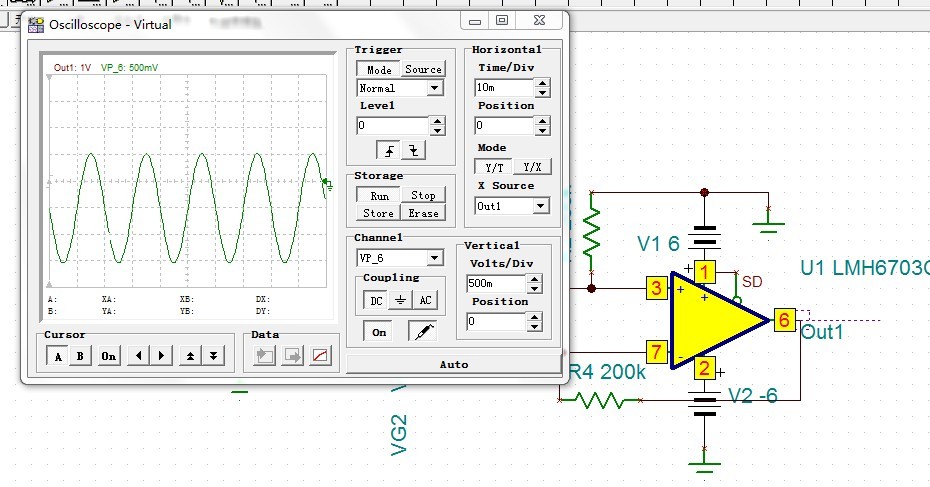Viewport: 930px width, 487px height.
Task: Click the green waveform trigger marker
Action: click(327, 184)
